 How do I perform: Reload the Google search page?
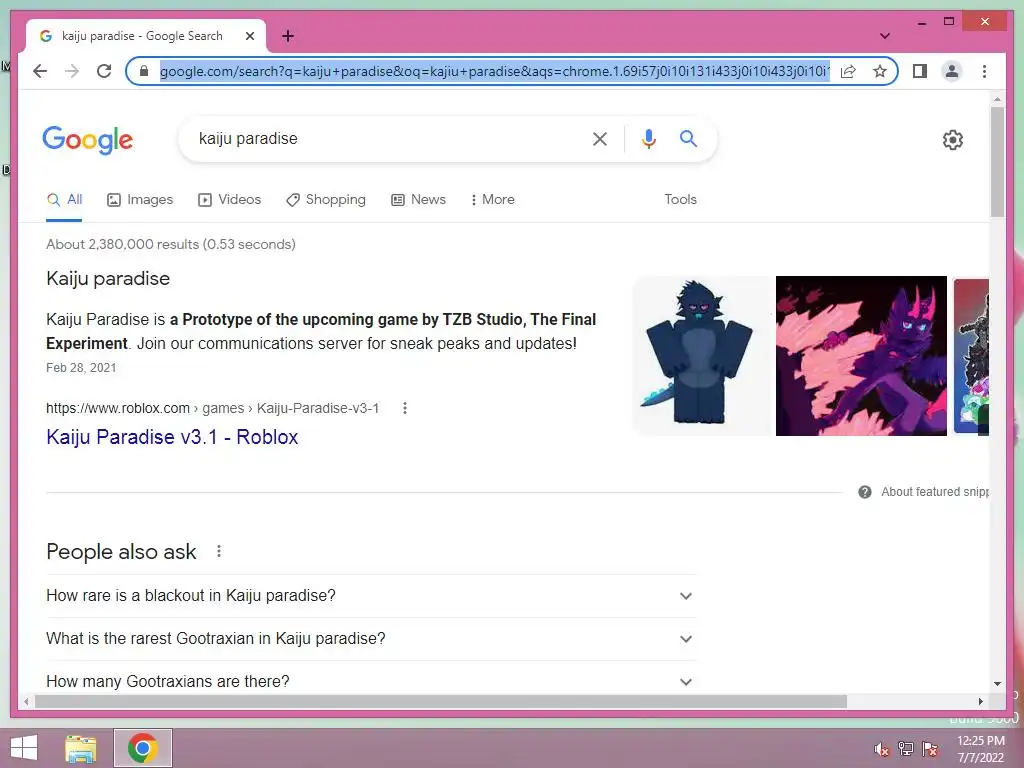pyautogui.click(x=104, y=71)
